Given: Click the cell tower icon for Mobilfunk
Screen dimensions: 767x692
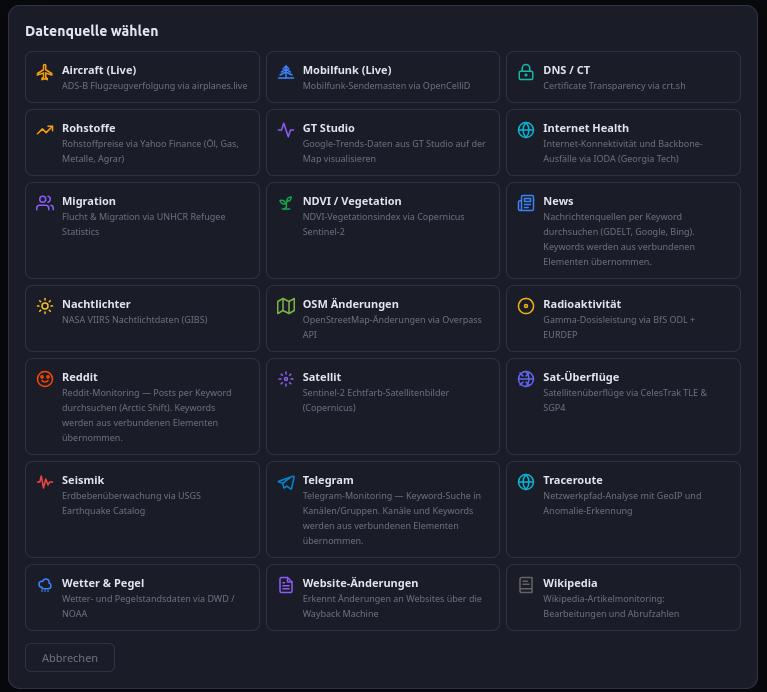Looking at the screenshot, I should coord(286,72).
